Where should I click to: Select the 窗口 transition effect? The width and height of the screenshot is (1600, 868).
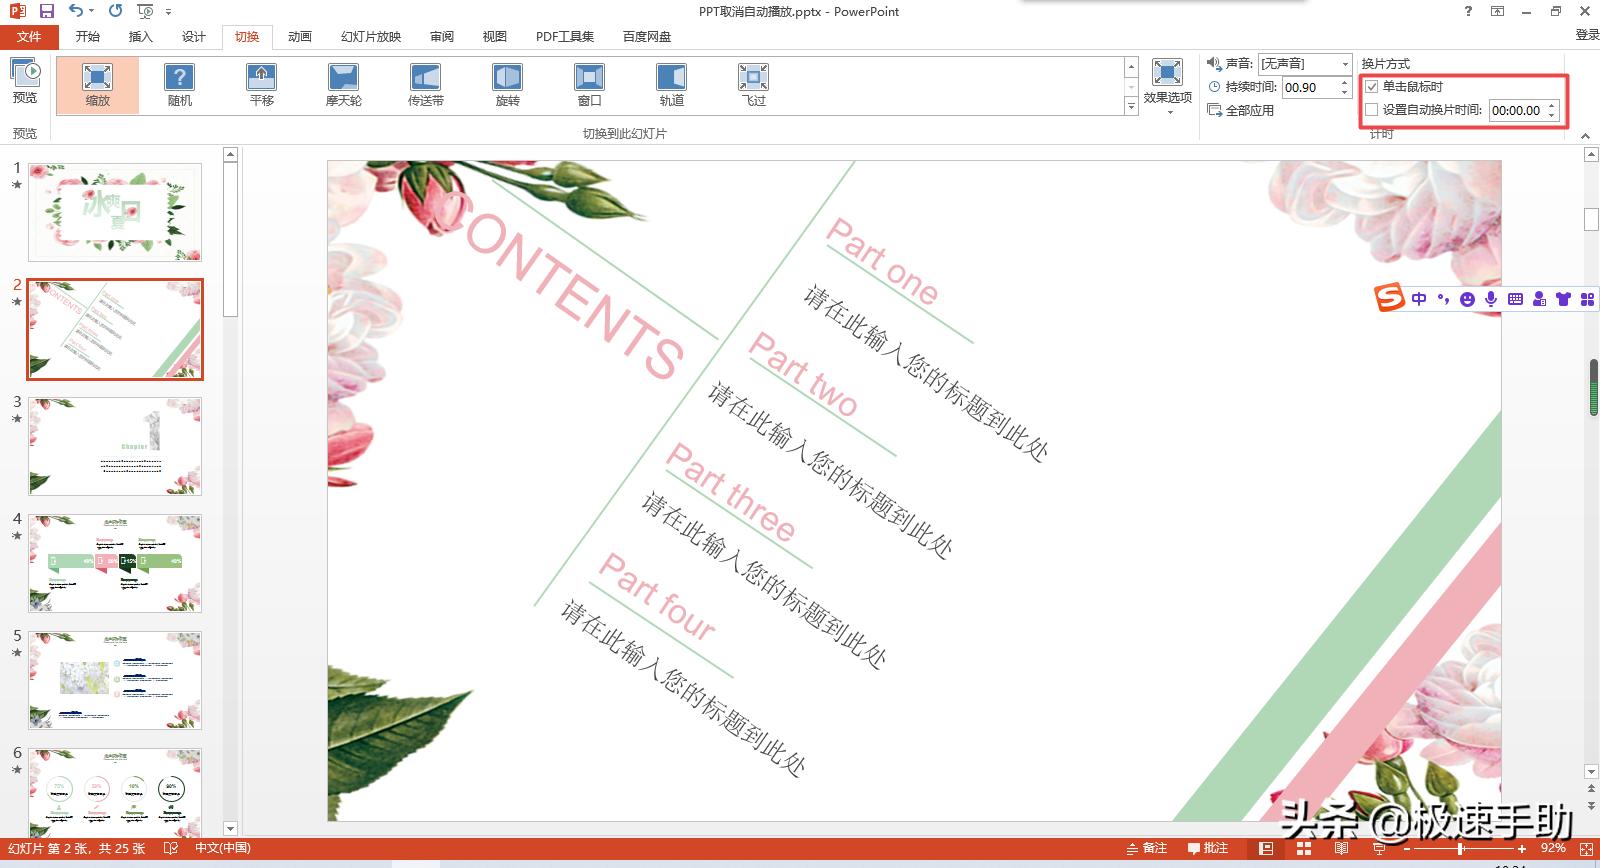pos(590,85)
